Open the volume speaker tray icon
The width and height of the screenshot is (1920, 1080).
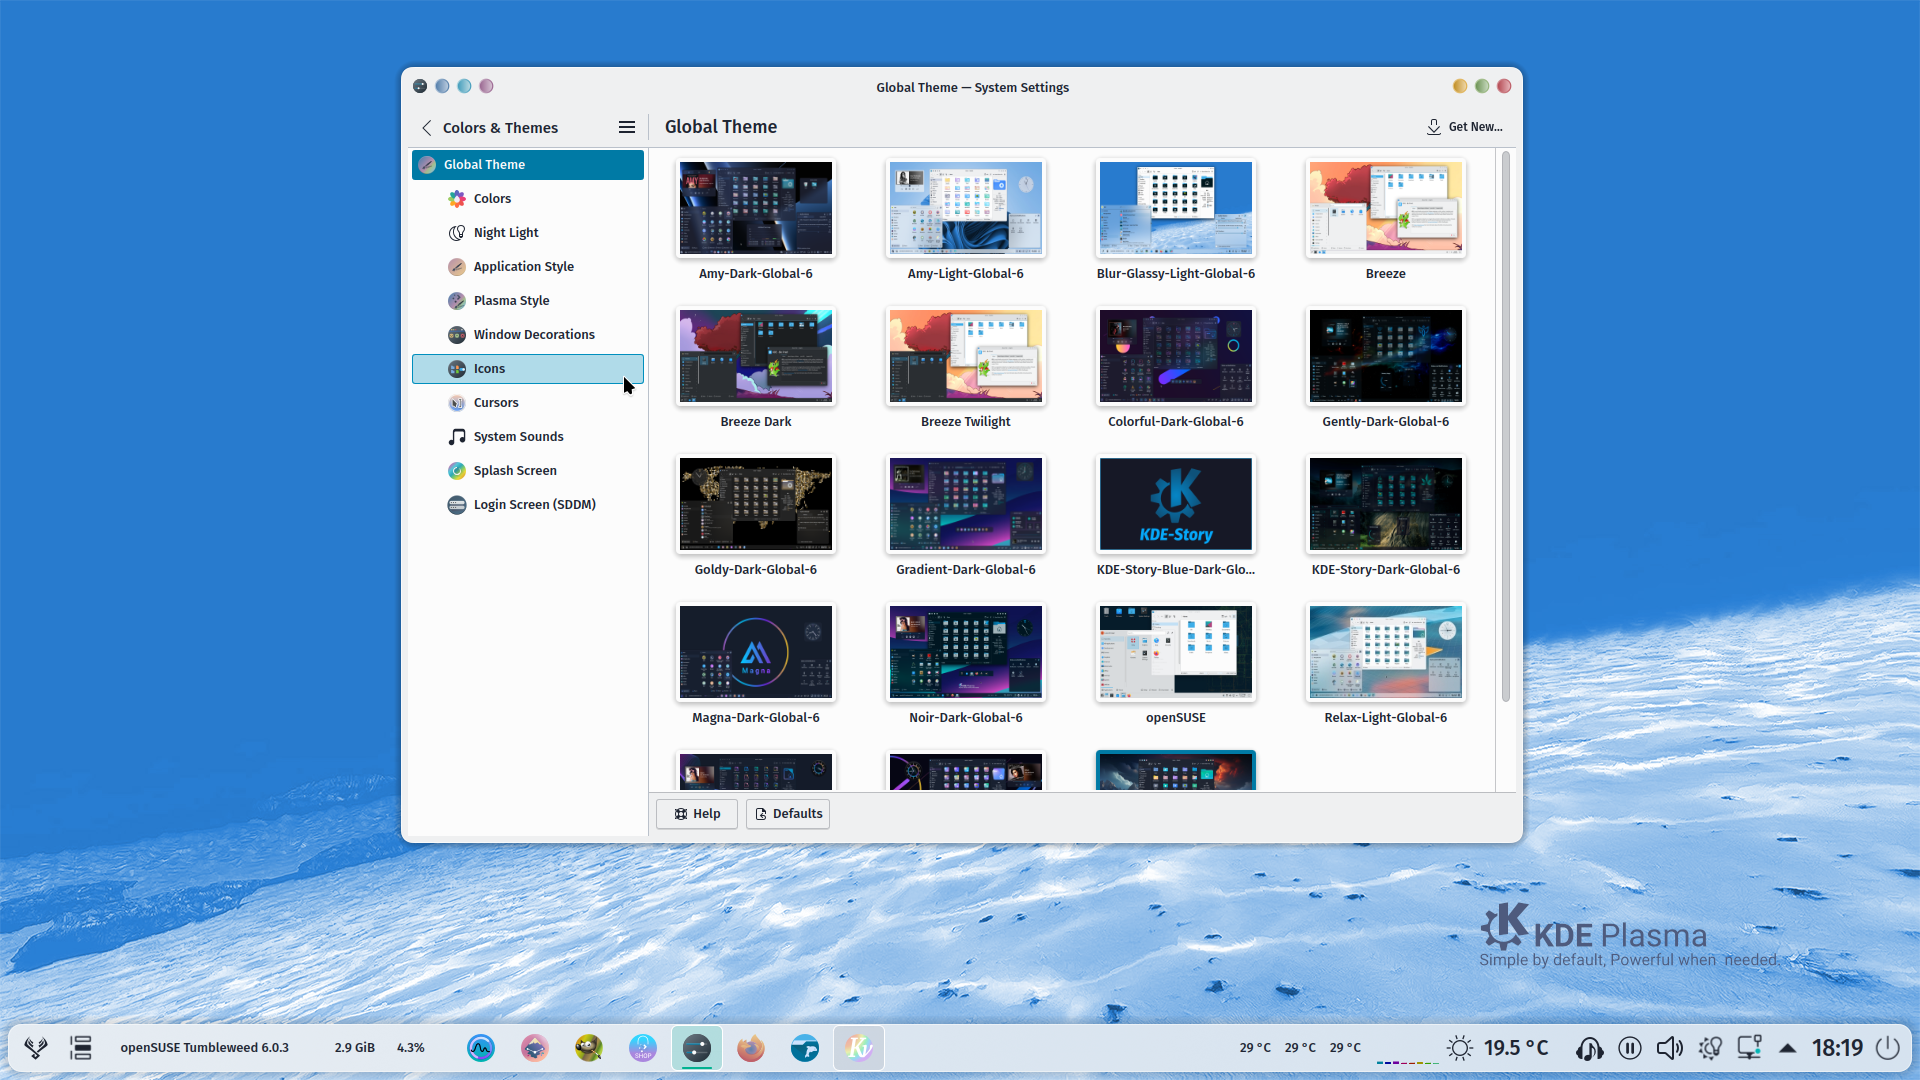pyautogui.click(x=1670, y=1048)
